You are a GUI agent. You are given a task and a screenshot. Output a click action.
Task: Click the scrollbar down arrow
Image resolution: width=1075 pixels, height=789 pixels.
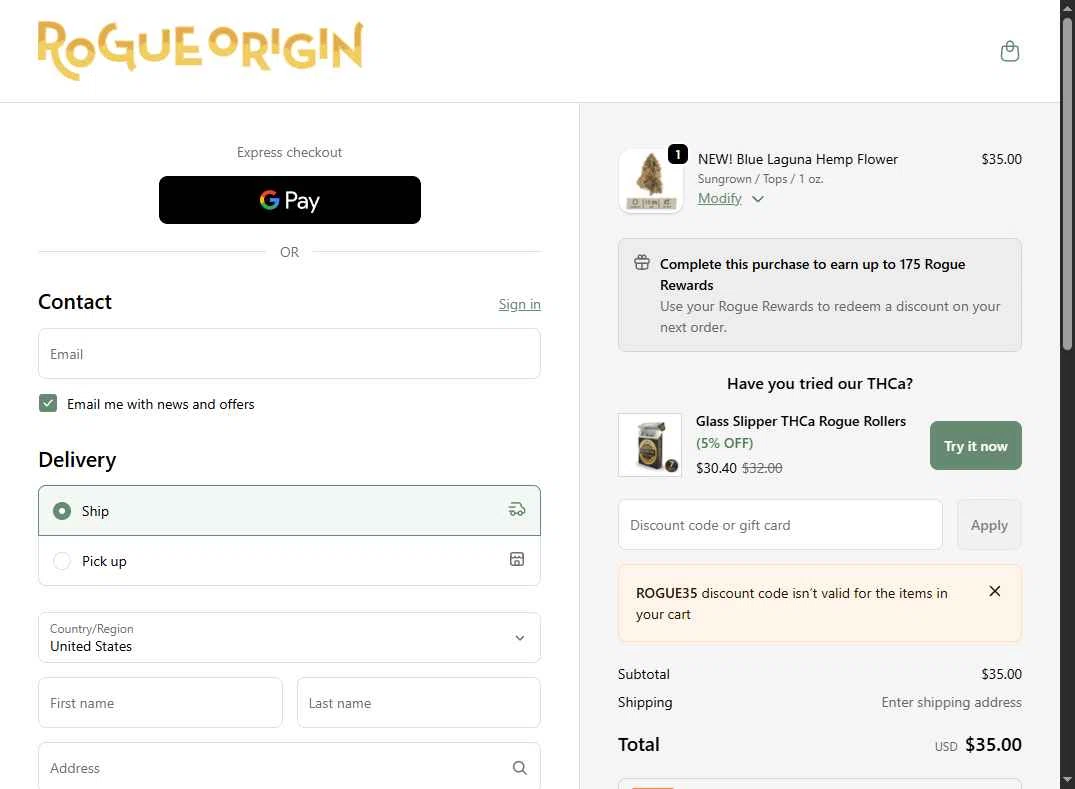click(x=1067, y=781)
